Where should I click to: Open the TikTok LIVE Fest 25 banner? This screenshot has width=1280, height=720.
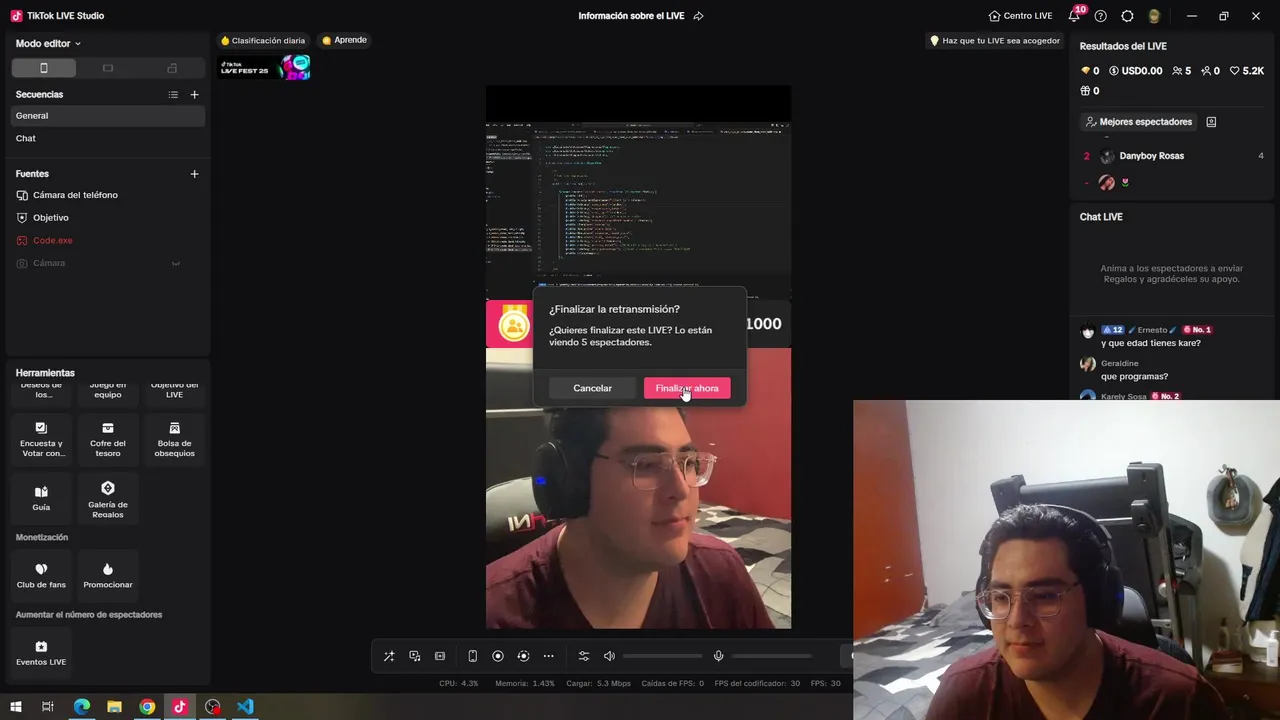pyautogui.click(x=265, y=68)
